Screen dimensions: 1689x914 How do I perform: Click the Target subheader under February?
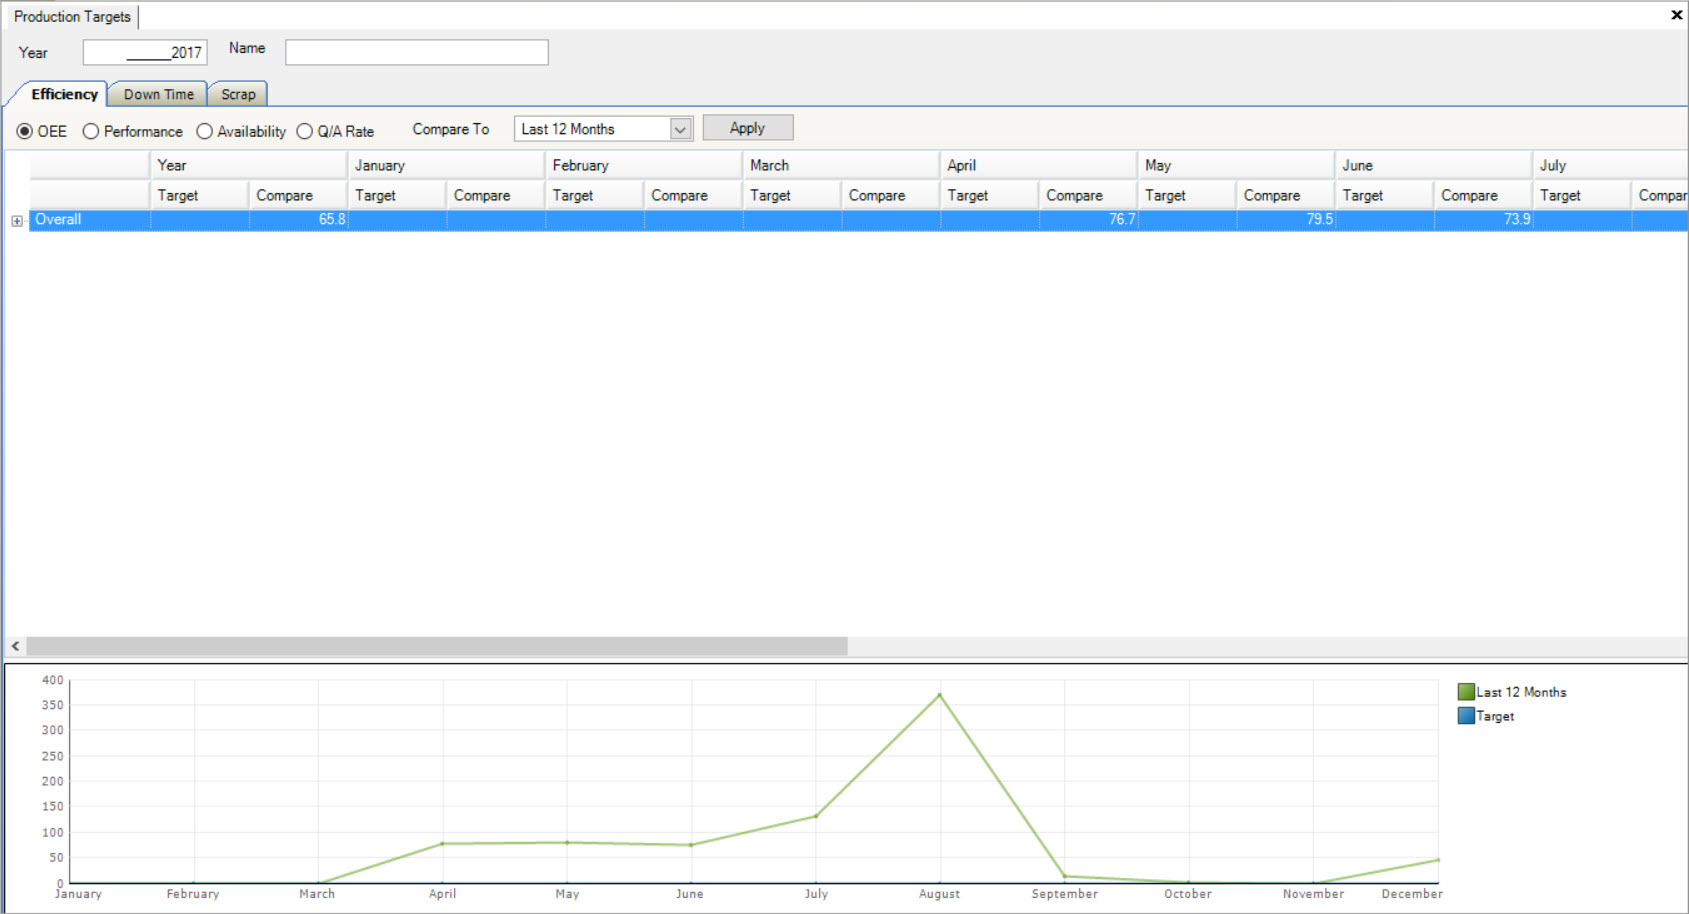coord(594,195)
